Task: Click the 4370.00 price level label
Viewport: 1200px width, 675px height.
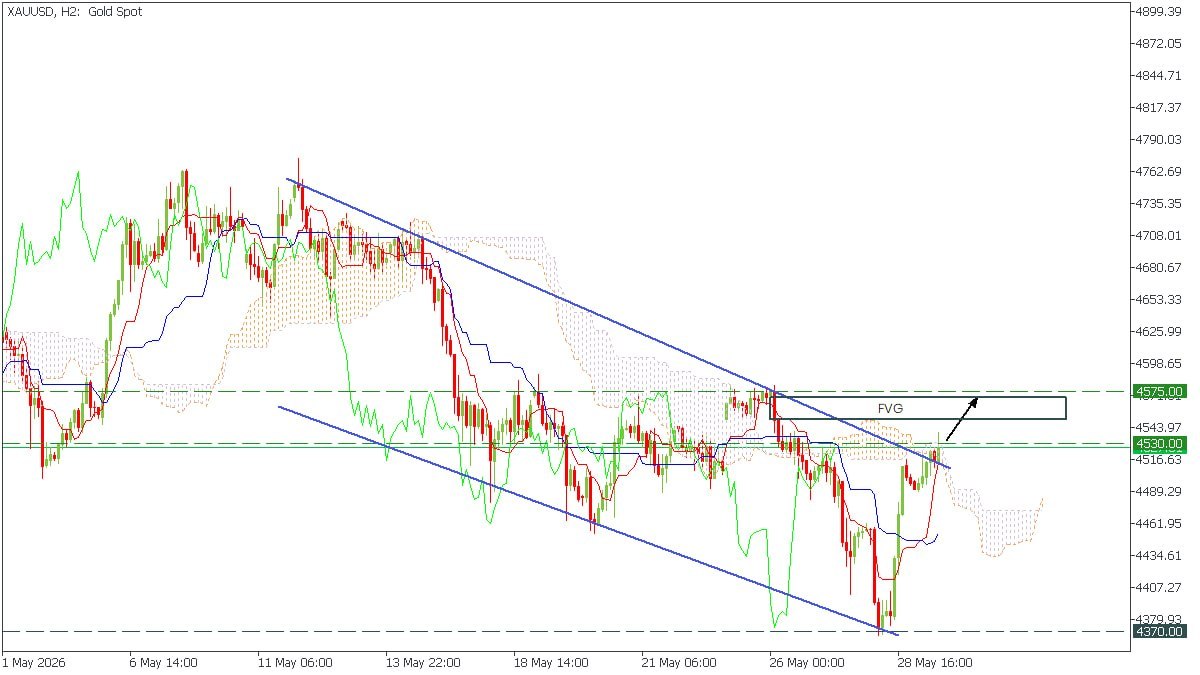Action: [1159, 631]
